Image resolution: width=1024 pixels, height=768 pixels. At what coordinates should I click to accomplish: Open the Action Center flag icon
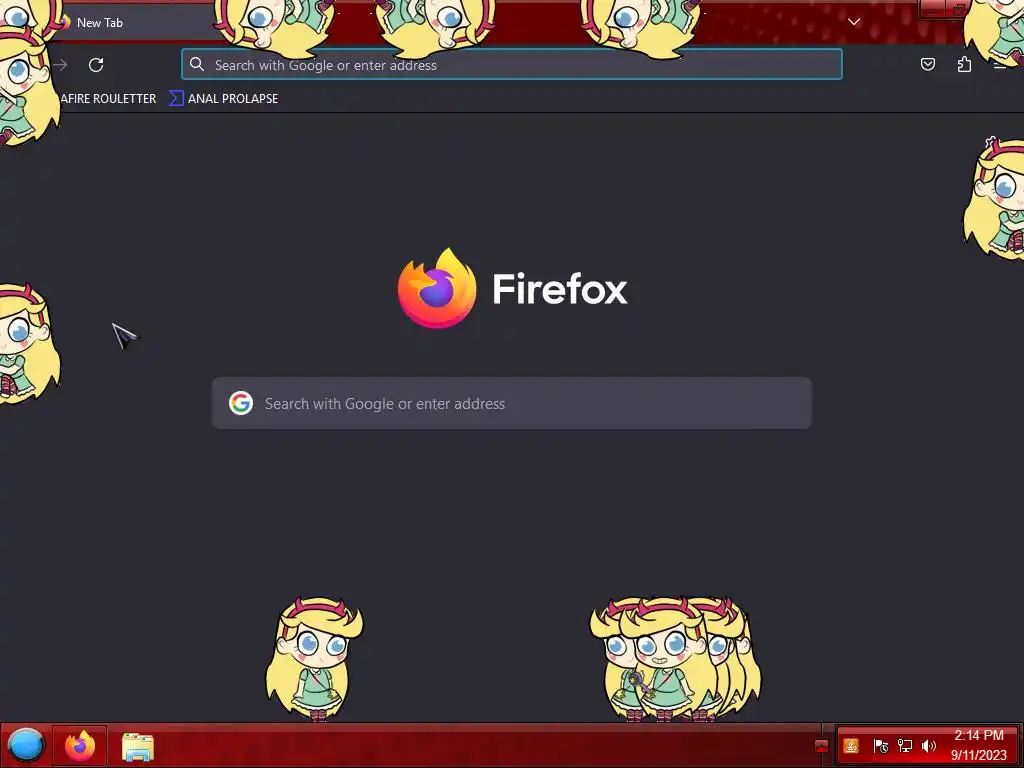tap(880, 746)
